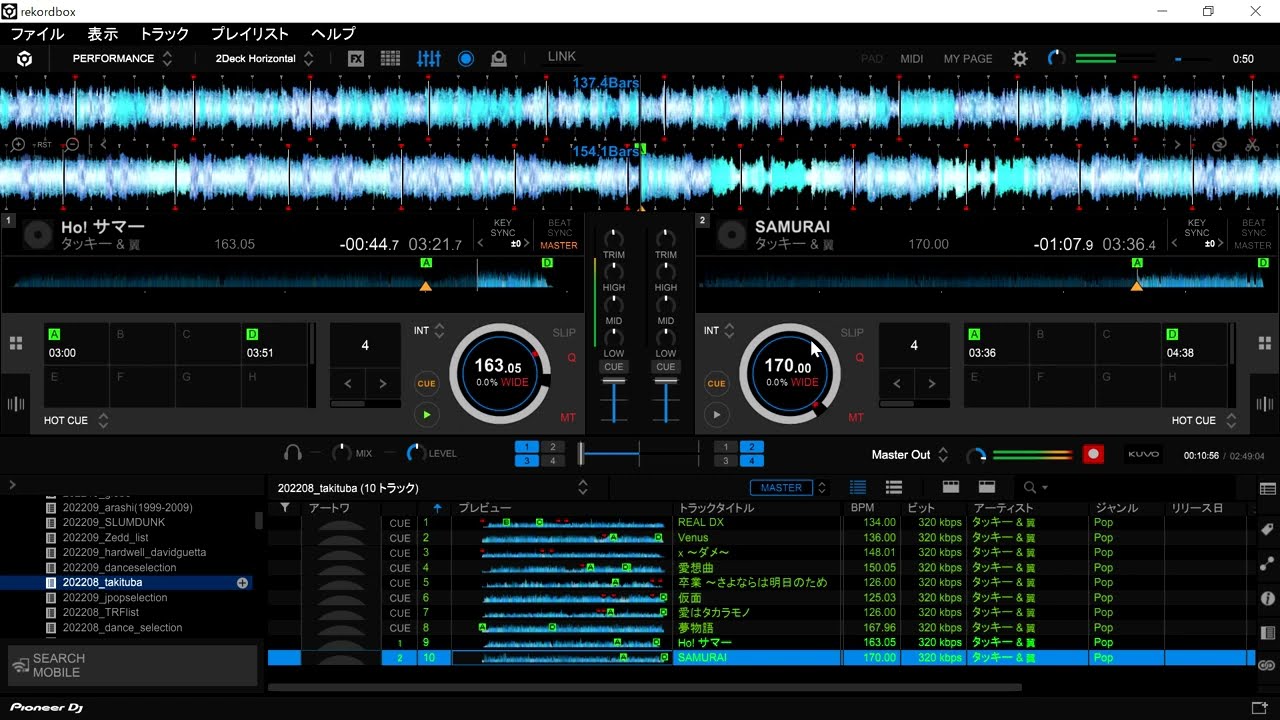Image resolution: width=1280 pixels, height=720 pixels.
Task: Open the performance pads panel icon
Action: tap(390, 58)
